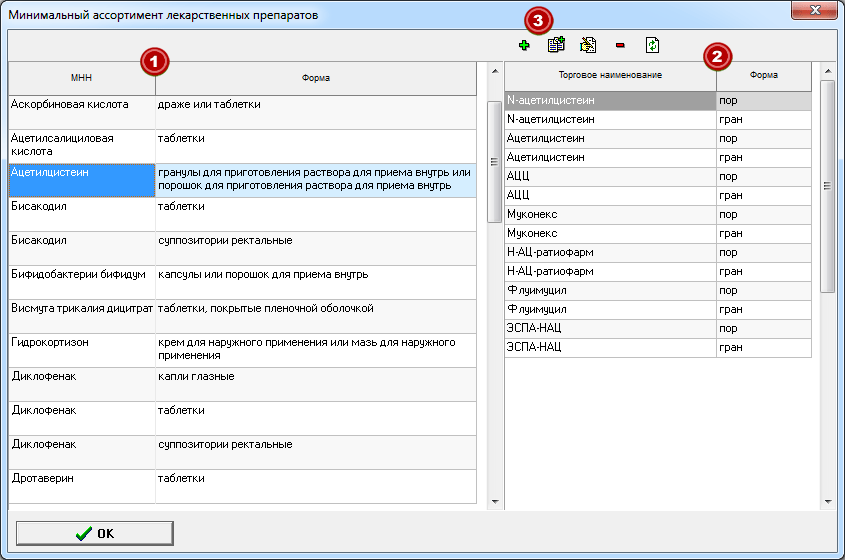Sort by the МНН column header

[x=82, y=78]
